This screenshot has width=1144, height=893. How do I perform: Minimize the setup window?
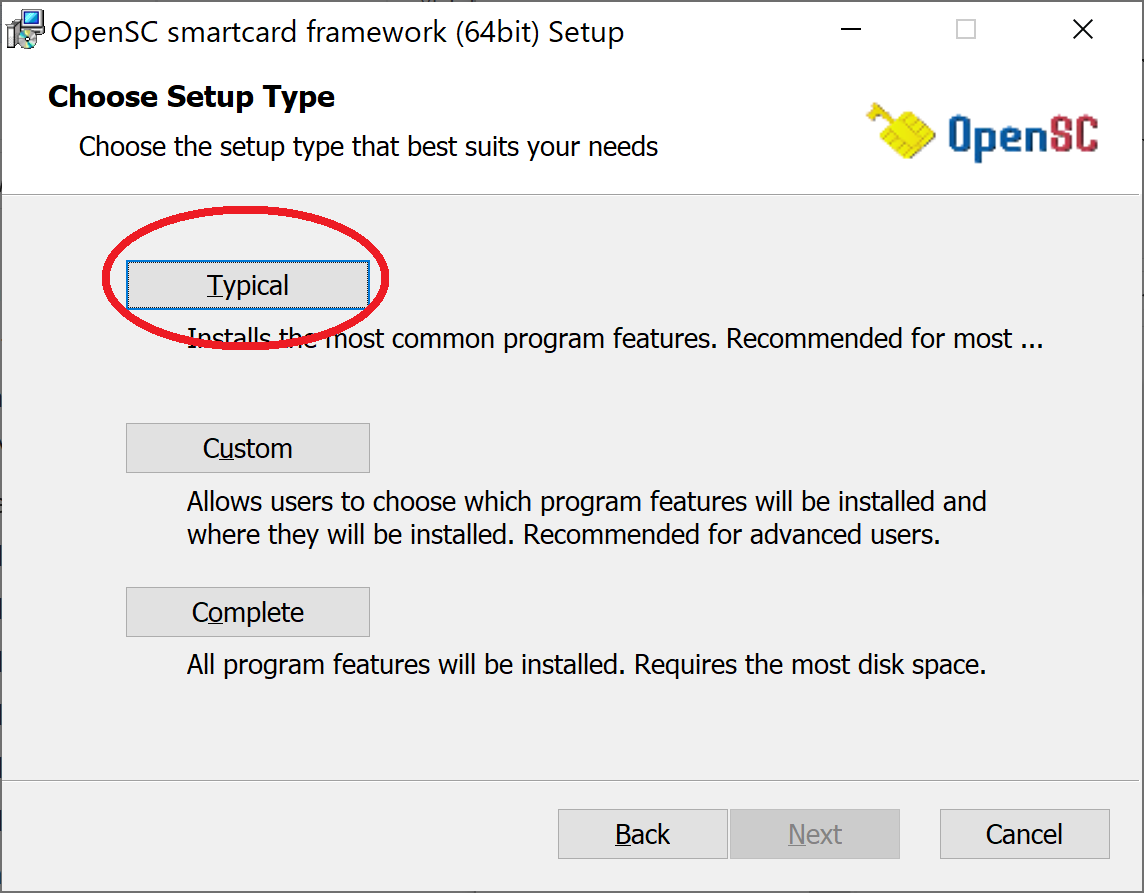850,29
